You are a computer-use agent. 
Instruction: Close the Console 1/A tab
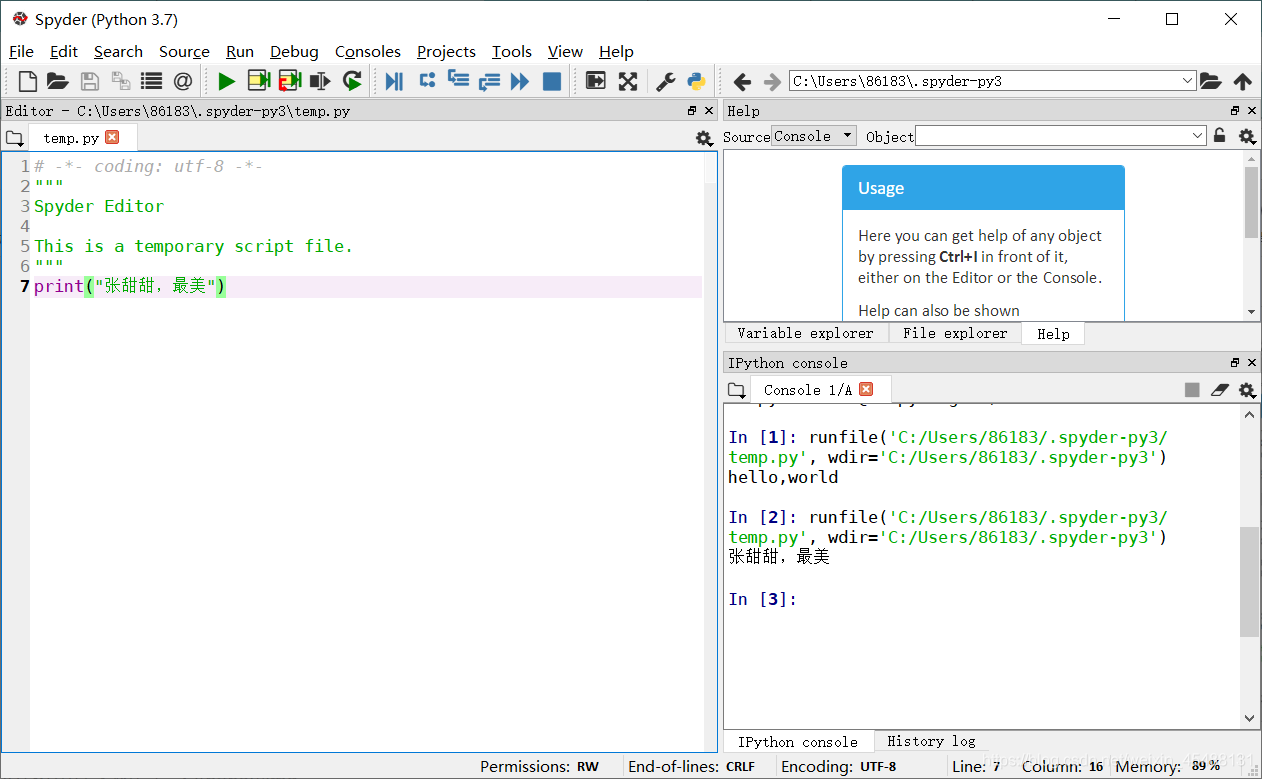(866, 389)
